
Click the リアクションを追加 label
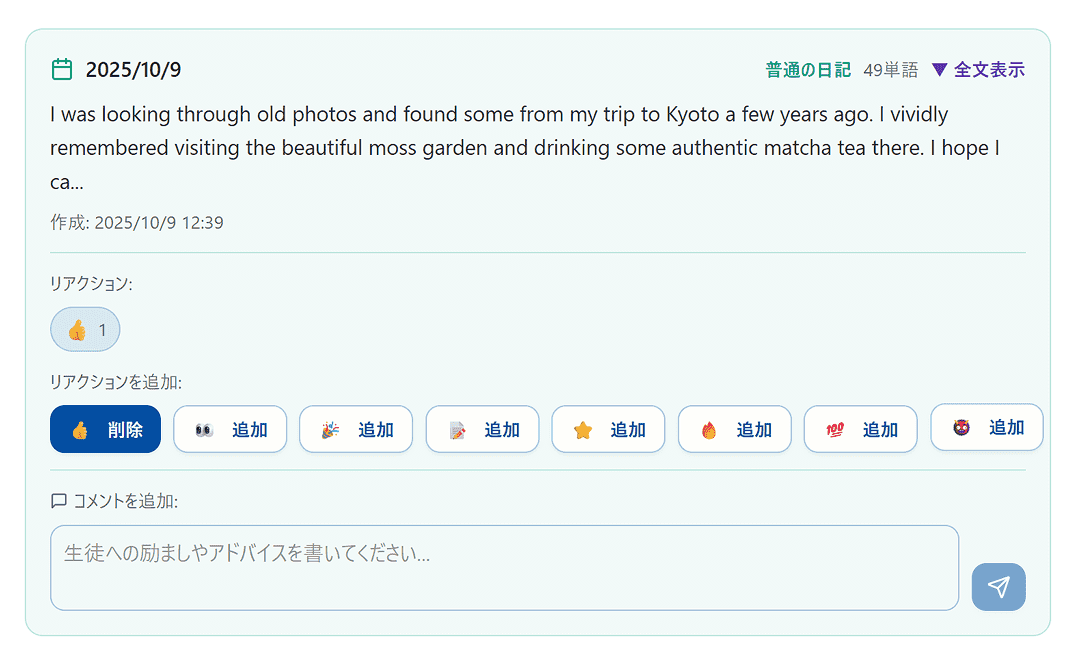click(x=115, y=382)
